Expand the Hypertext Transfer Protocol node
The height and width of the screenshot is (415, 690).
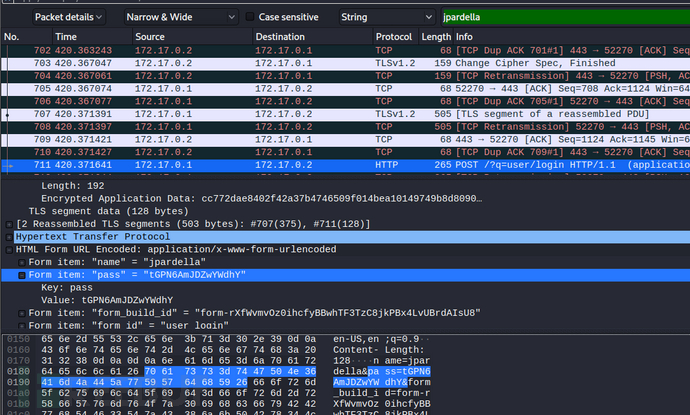coord(9,237)
